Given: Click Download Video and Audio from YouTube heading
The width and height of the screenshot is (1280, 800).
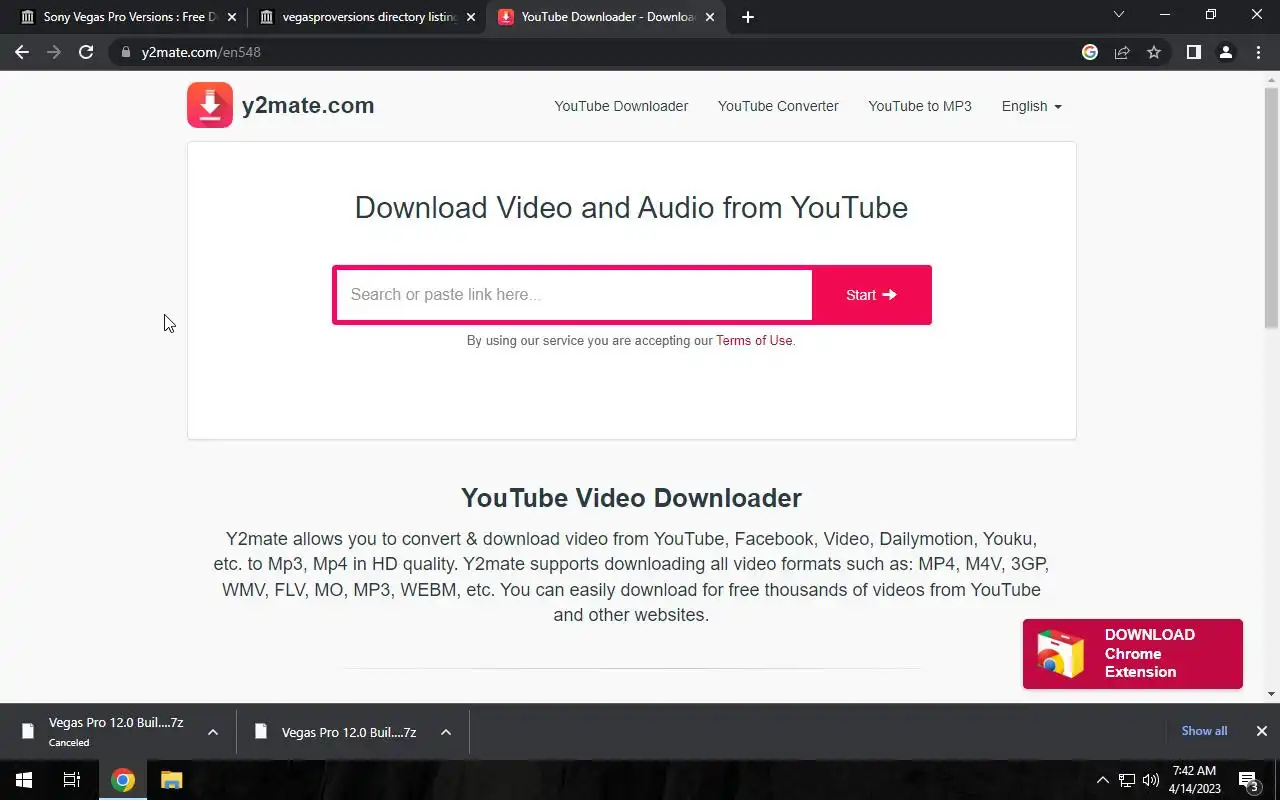Looking at the screenshot, I should point(631,208).
